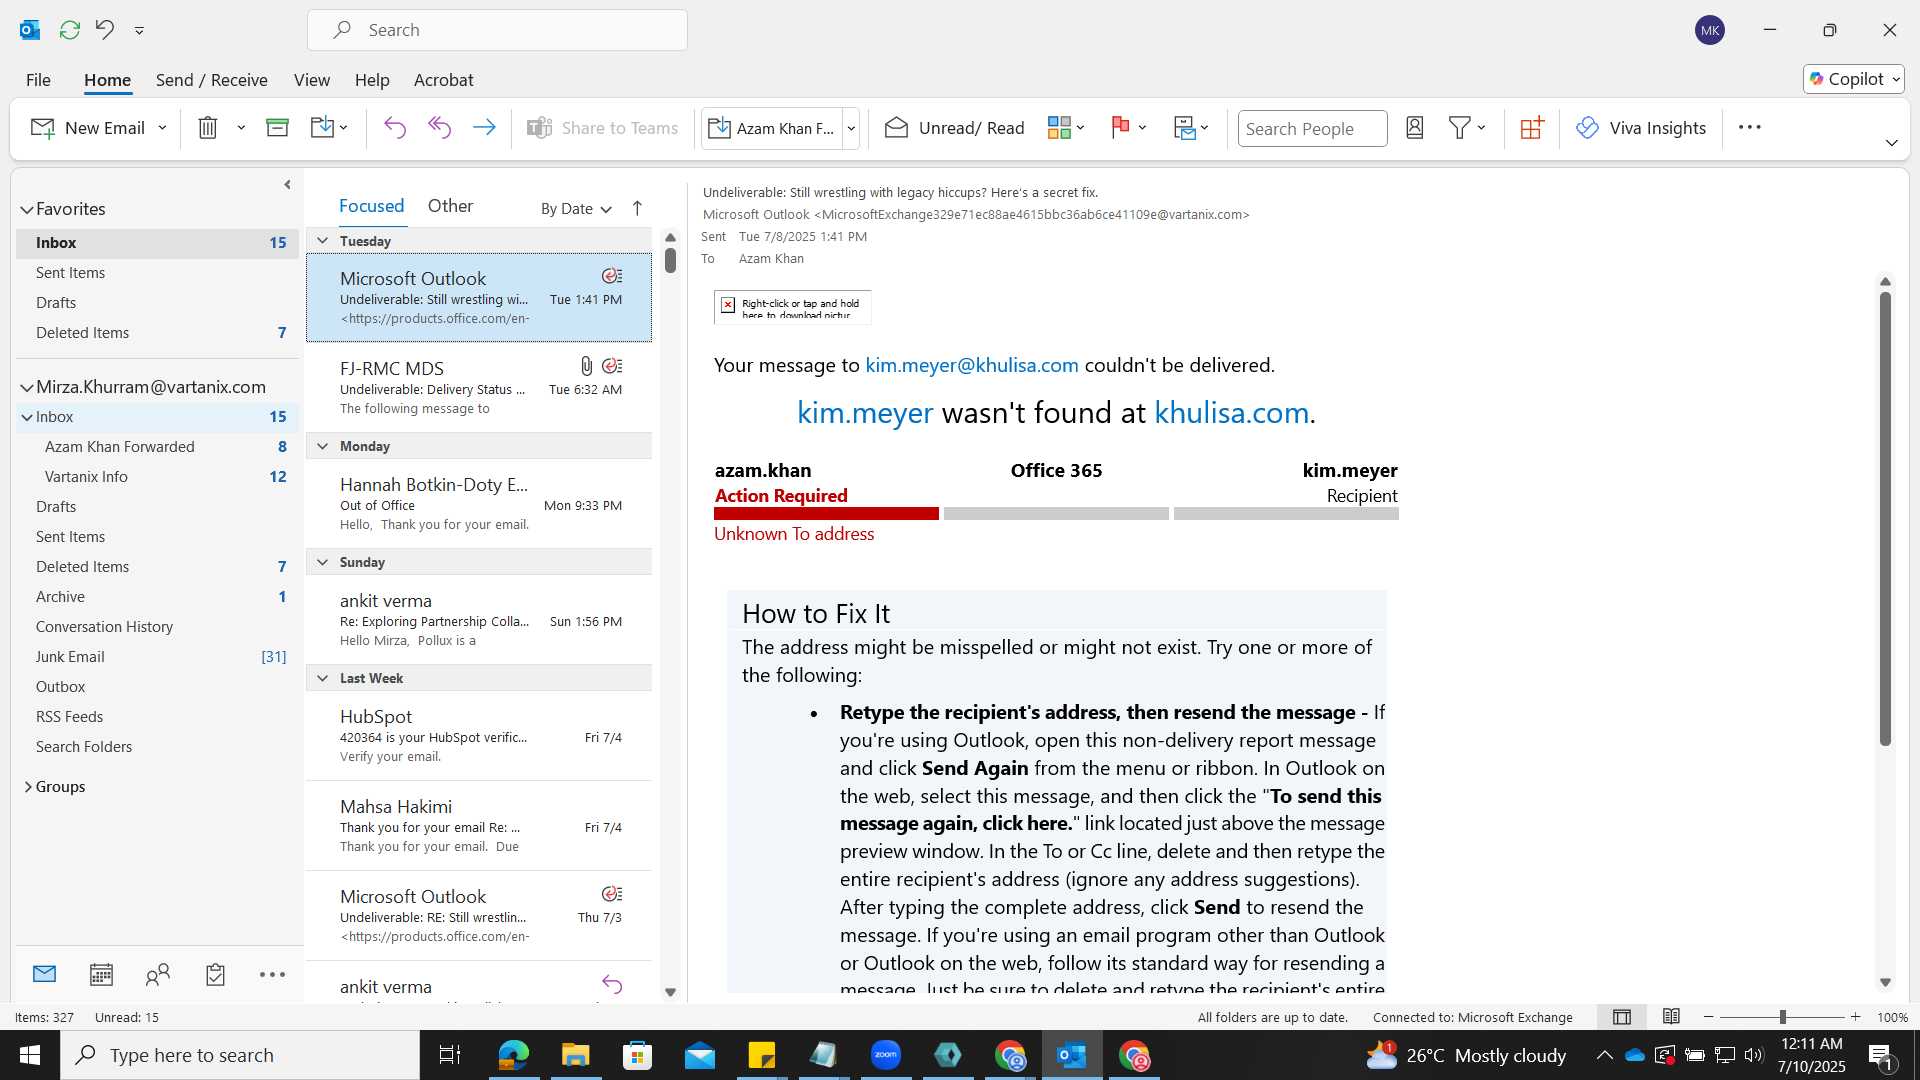Collapse the Favorites section
This screenshot has width=1920, height=1080.
(27, 209)
